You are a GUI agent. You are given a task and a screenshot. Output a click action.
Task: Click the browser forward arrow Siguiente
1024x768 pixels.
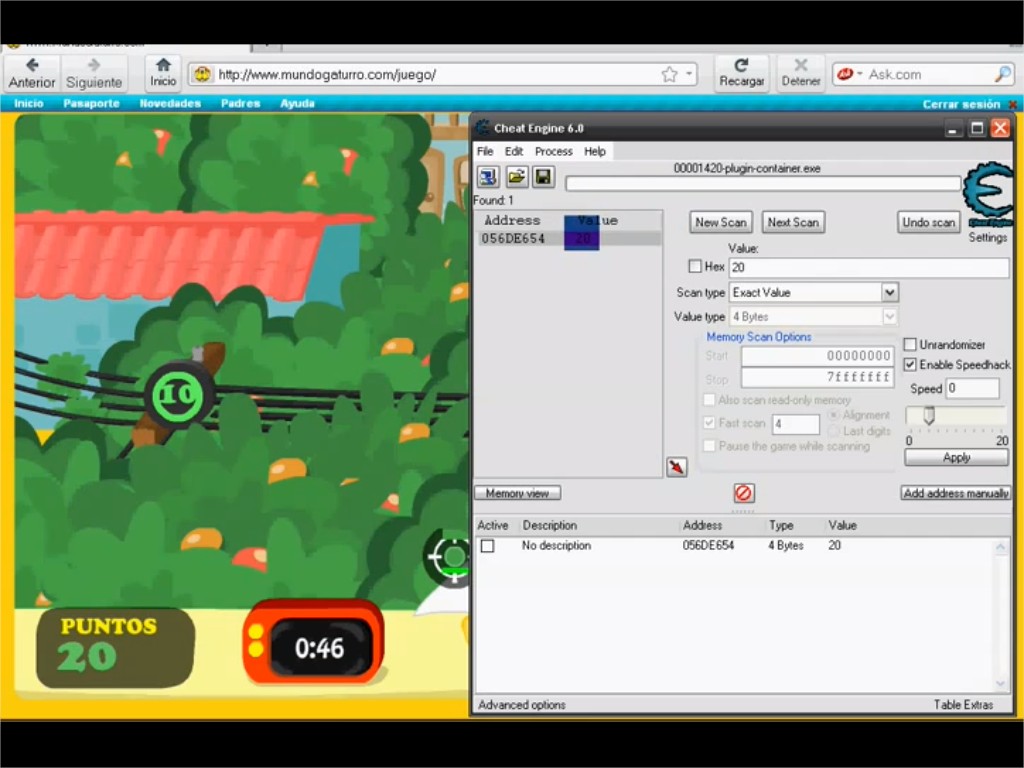click(94, 73)
